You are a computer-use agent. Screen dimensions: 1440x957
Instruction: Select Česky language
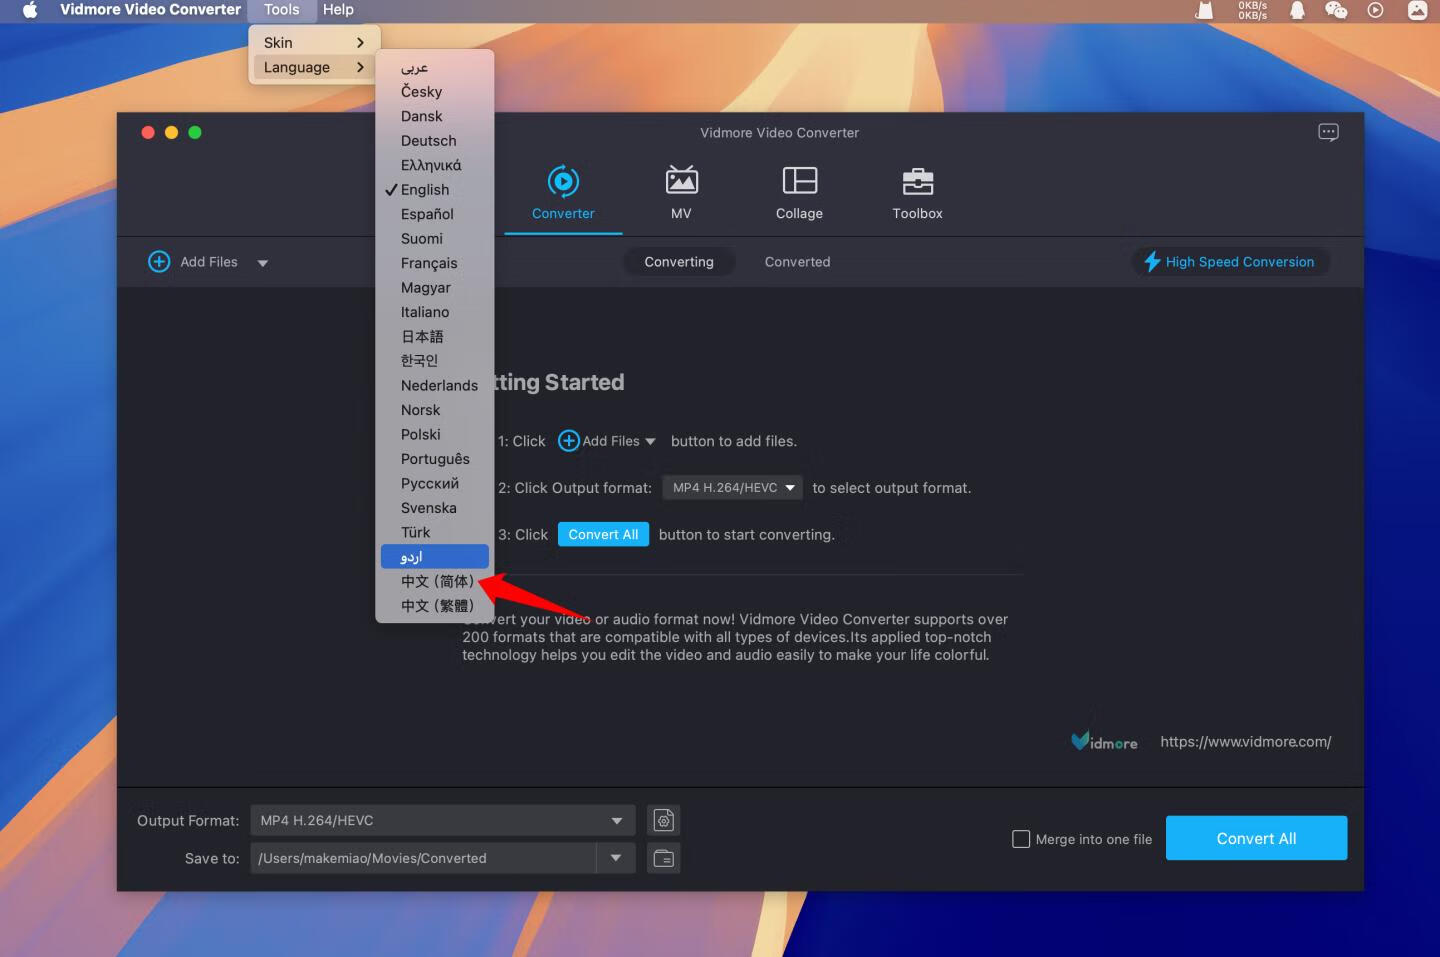pyautogui.click(x=435, y=91)
